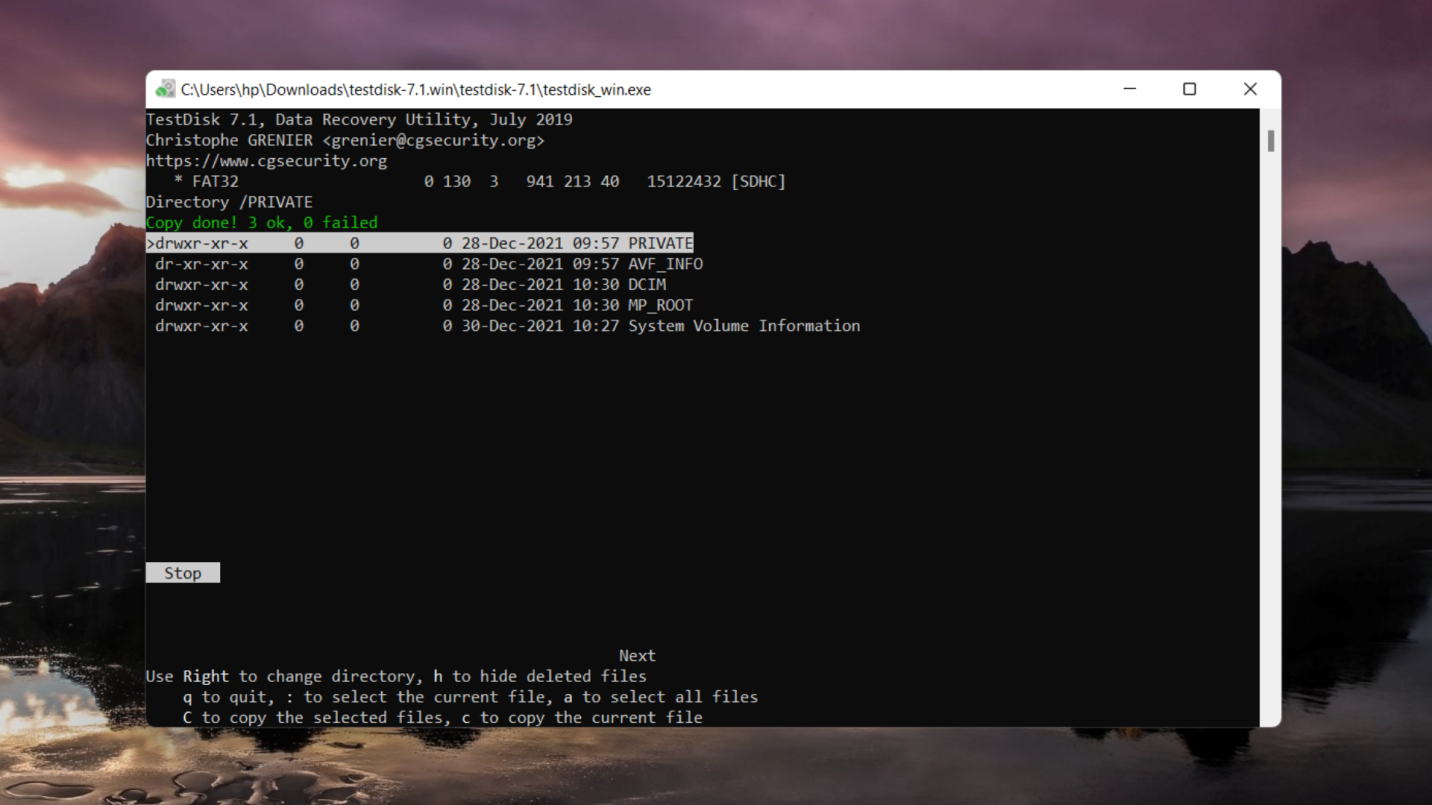Click the TestDisk icon in title bar
Screen dimensions: 1432x805
165,89
